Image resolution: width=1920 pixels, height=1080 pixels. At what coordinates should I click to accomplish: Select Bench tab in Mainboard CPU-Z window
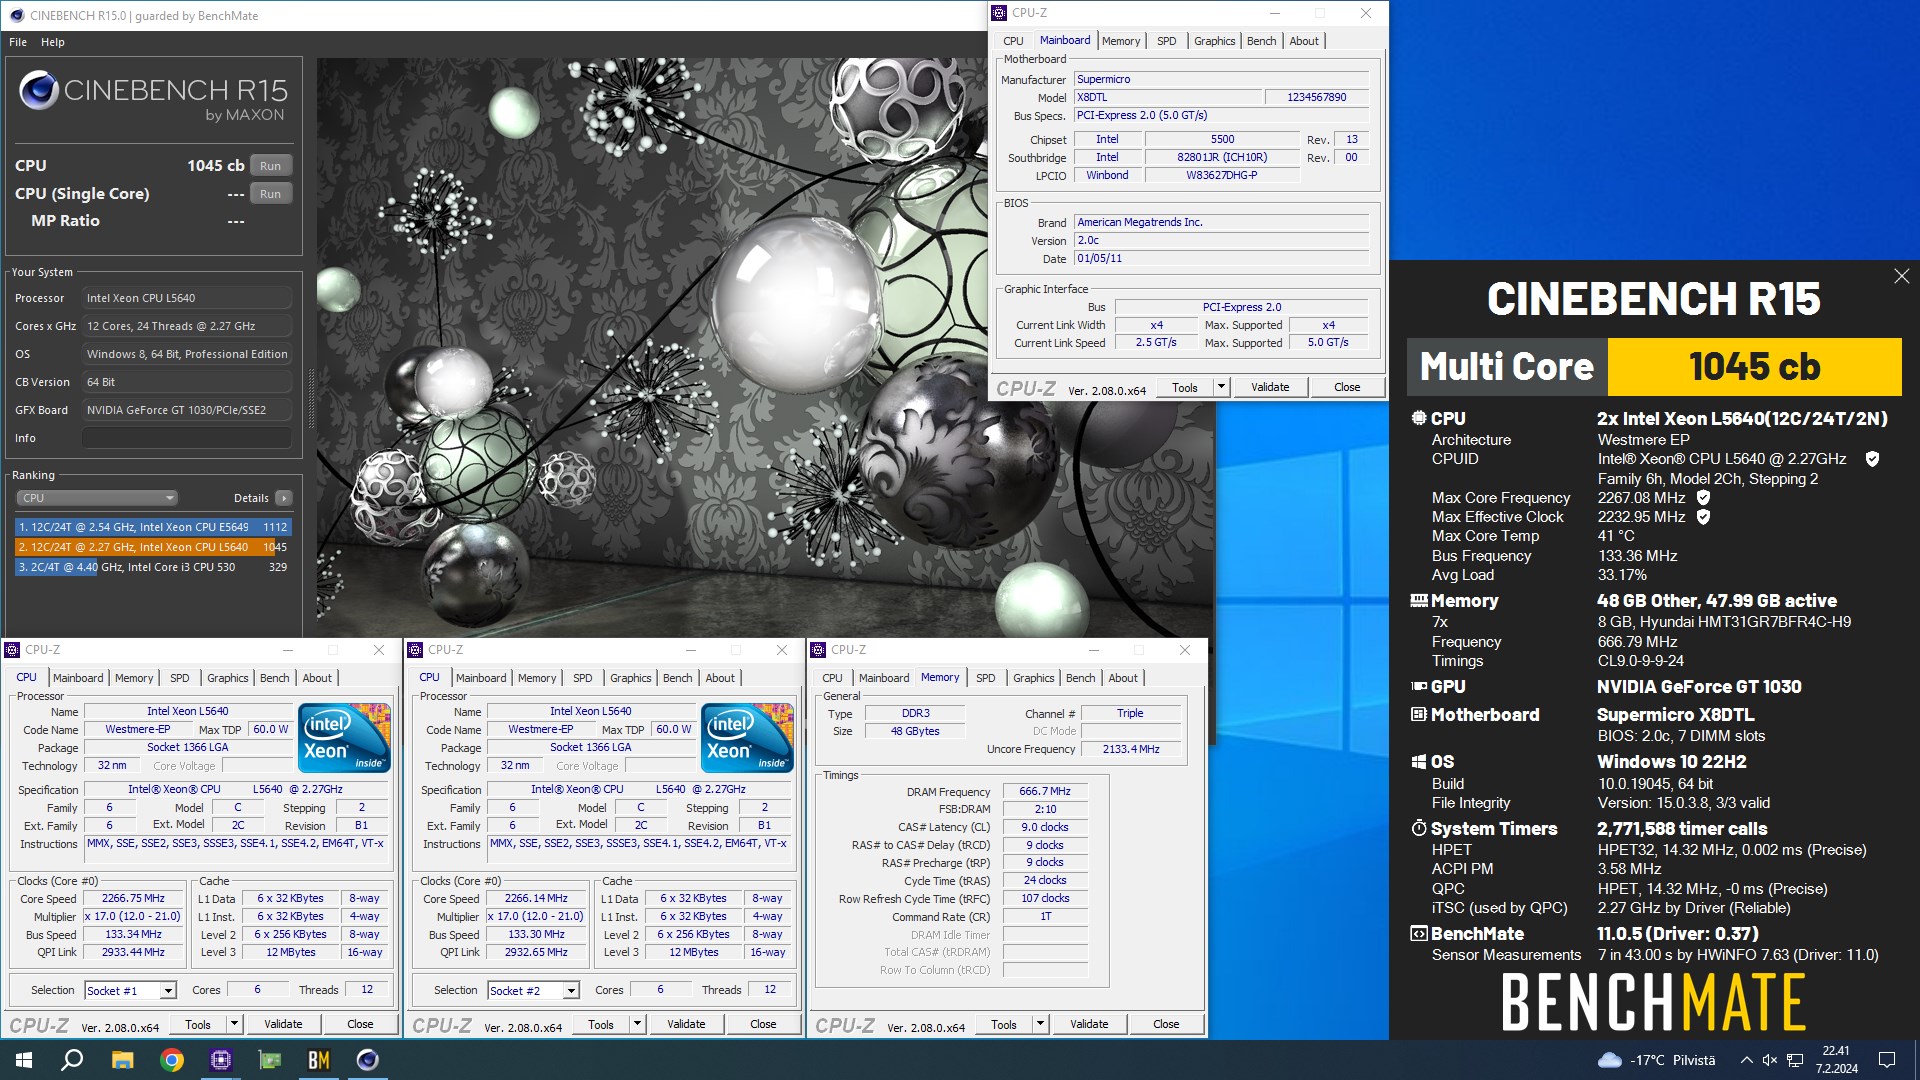(1261, 41)
